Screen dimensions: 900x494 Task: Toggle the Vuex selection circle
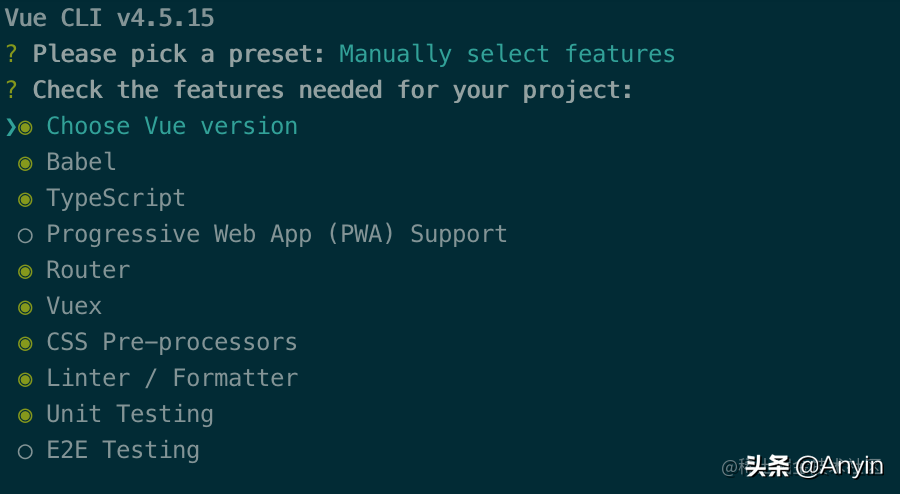pos(25,308)
